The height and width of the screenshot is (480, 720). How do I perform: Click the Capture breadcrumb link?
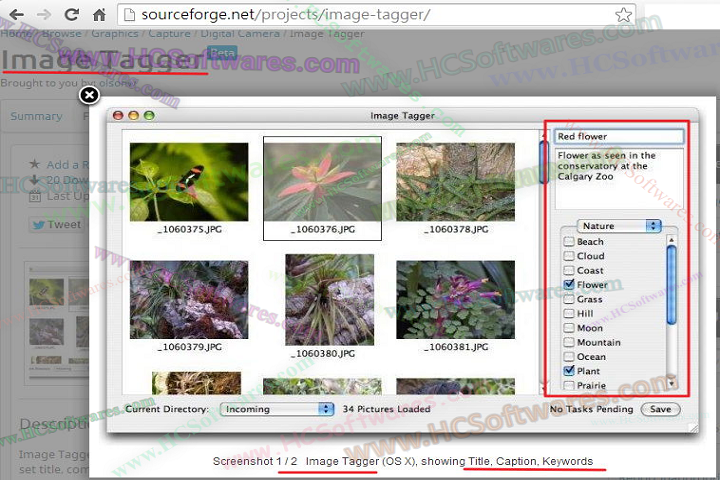169,34
